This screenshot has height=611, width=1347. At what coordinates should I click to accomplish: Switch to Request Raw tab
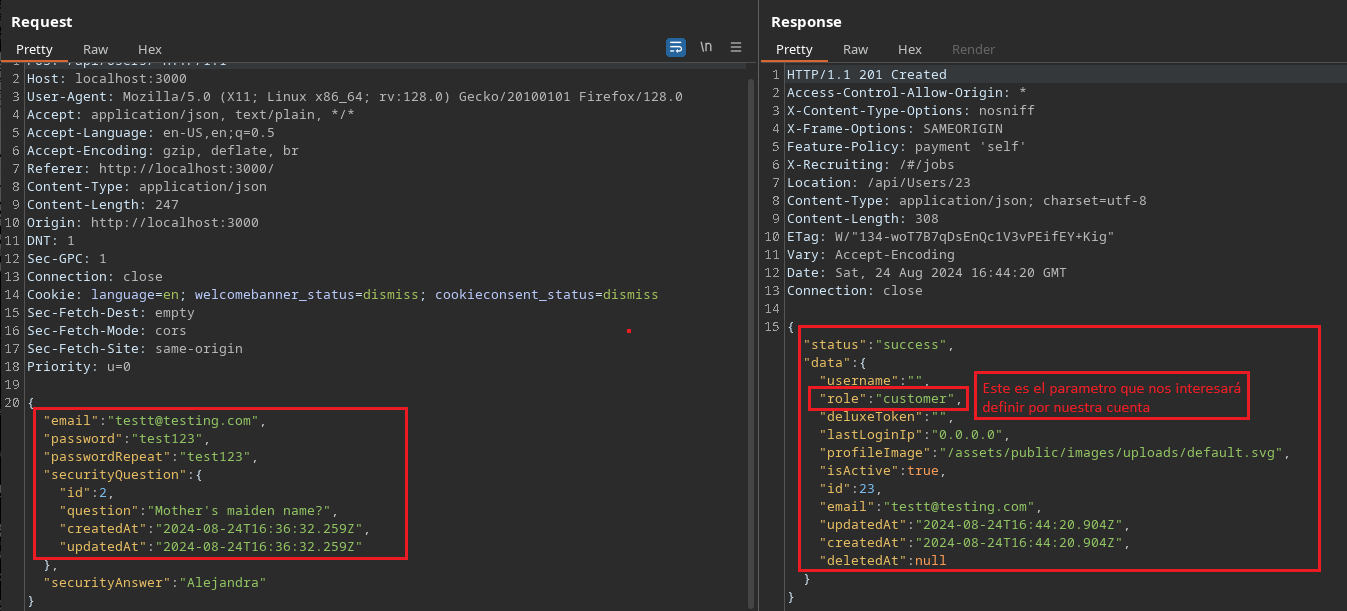click(x=96, y=49)
